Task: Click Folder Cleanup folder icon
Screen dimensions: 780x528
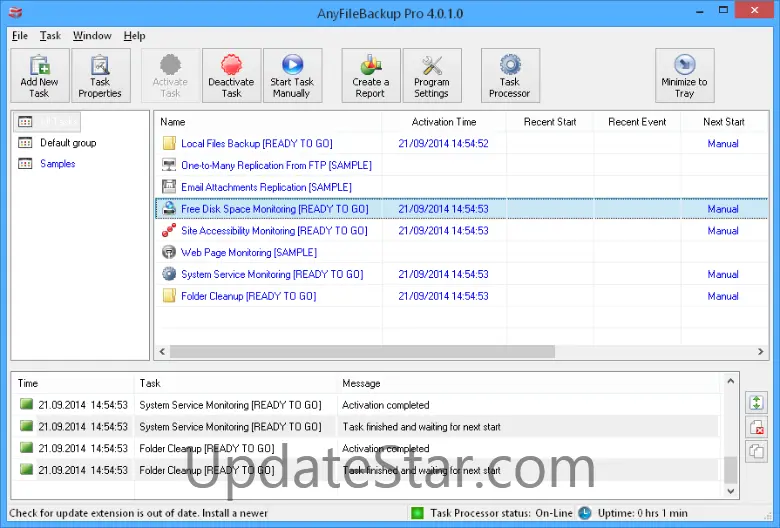Action: 169,296
